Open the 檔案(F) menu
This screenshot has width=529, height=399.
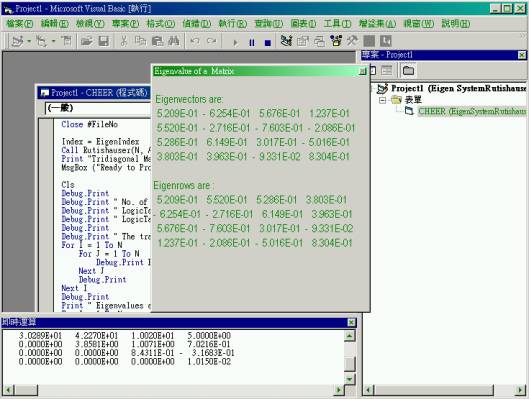[20, 24]
